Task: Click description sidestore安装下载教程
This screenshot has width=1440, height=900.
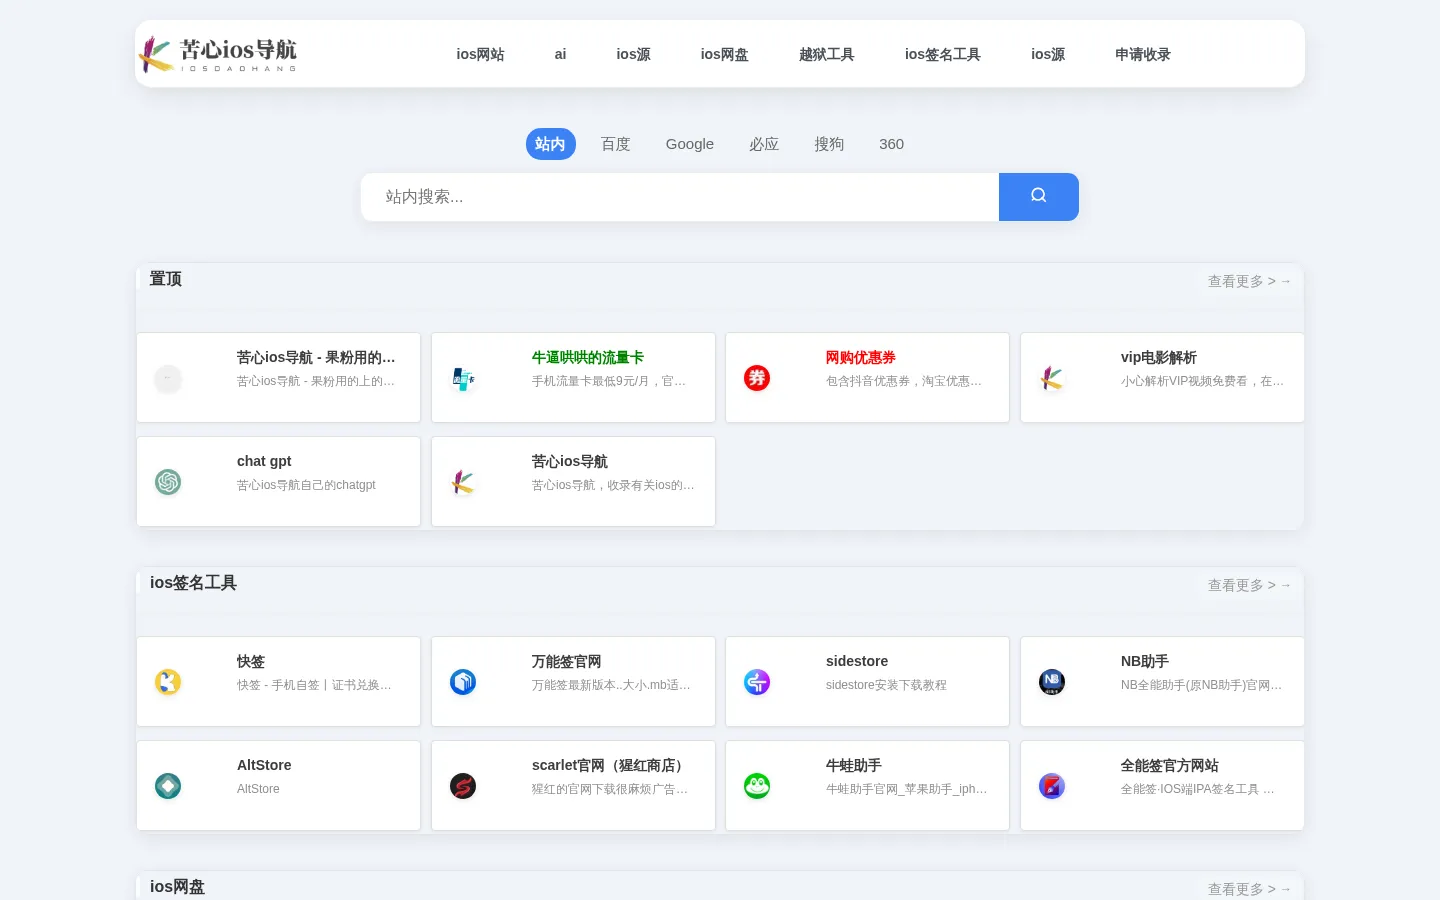Action: (886, 685)
